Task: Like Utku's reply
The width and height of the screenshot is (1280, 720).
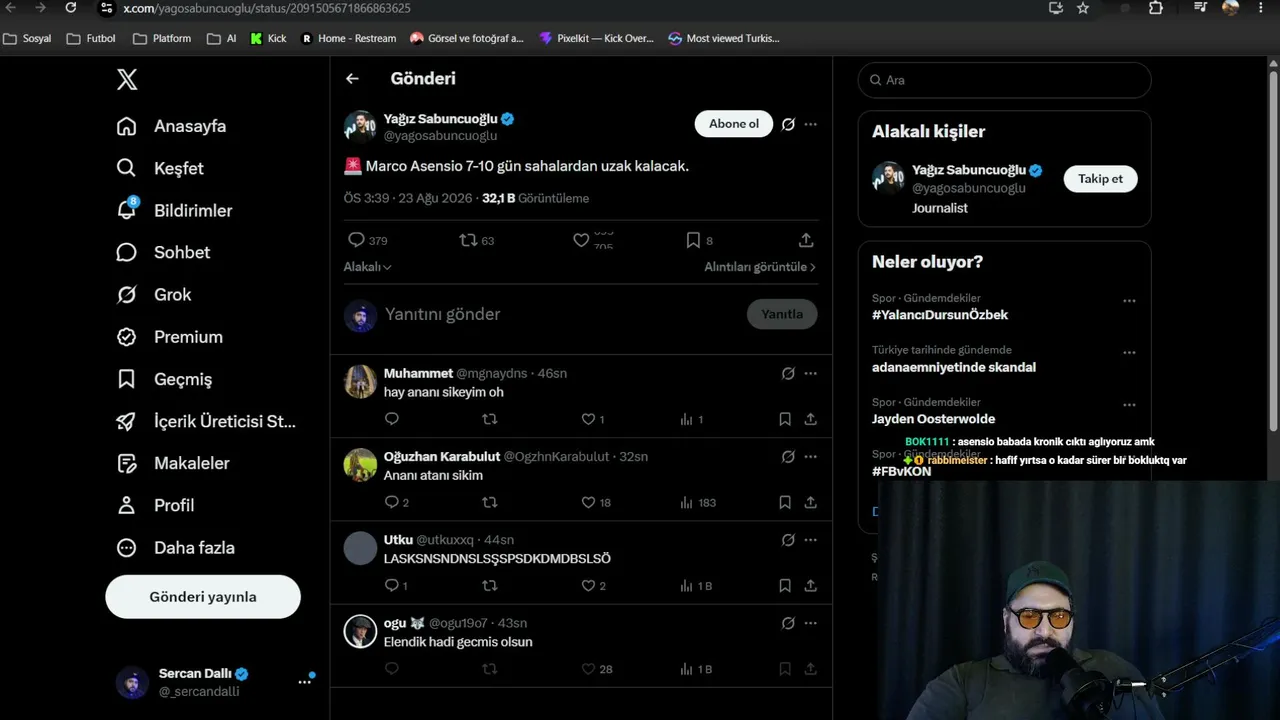Action: 589,585
